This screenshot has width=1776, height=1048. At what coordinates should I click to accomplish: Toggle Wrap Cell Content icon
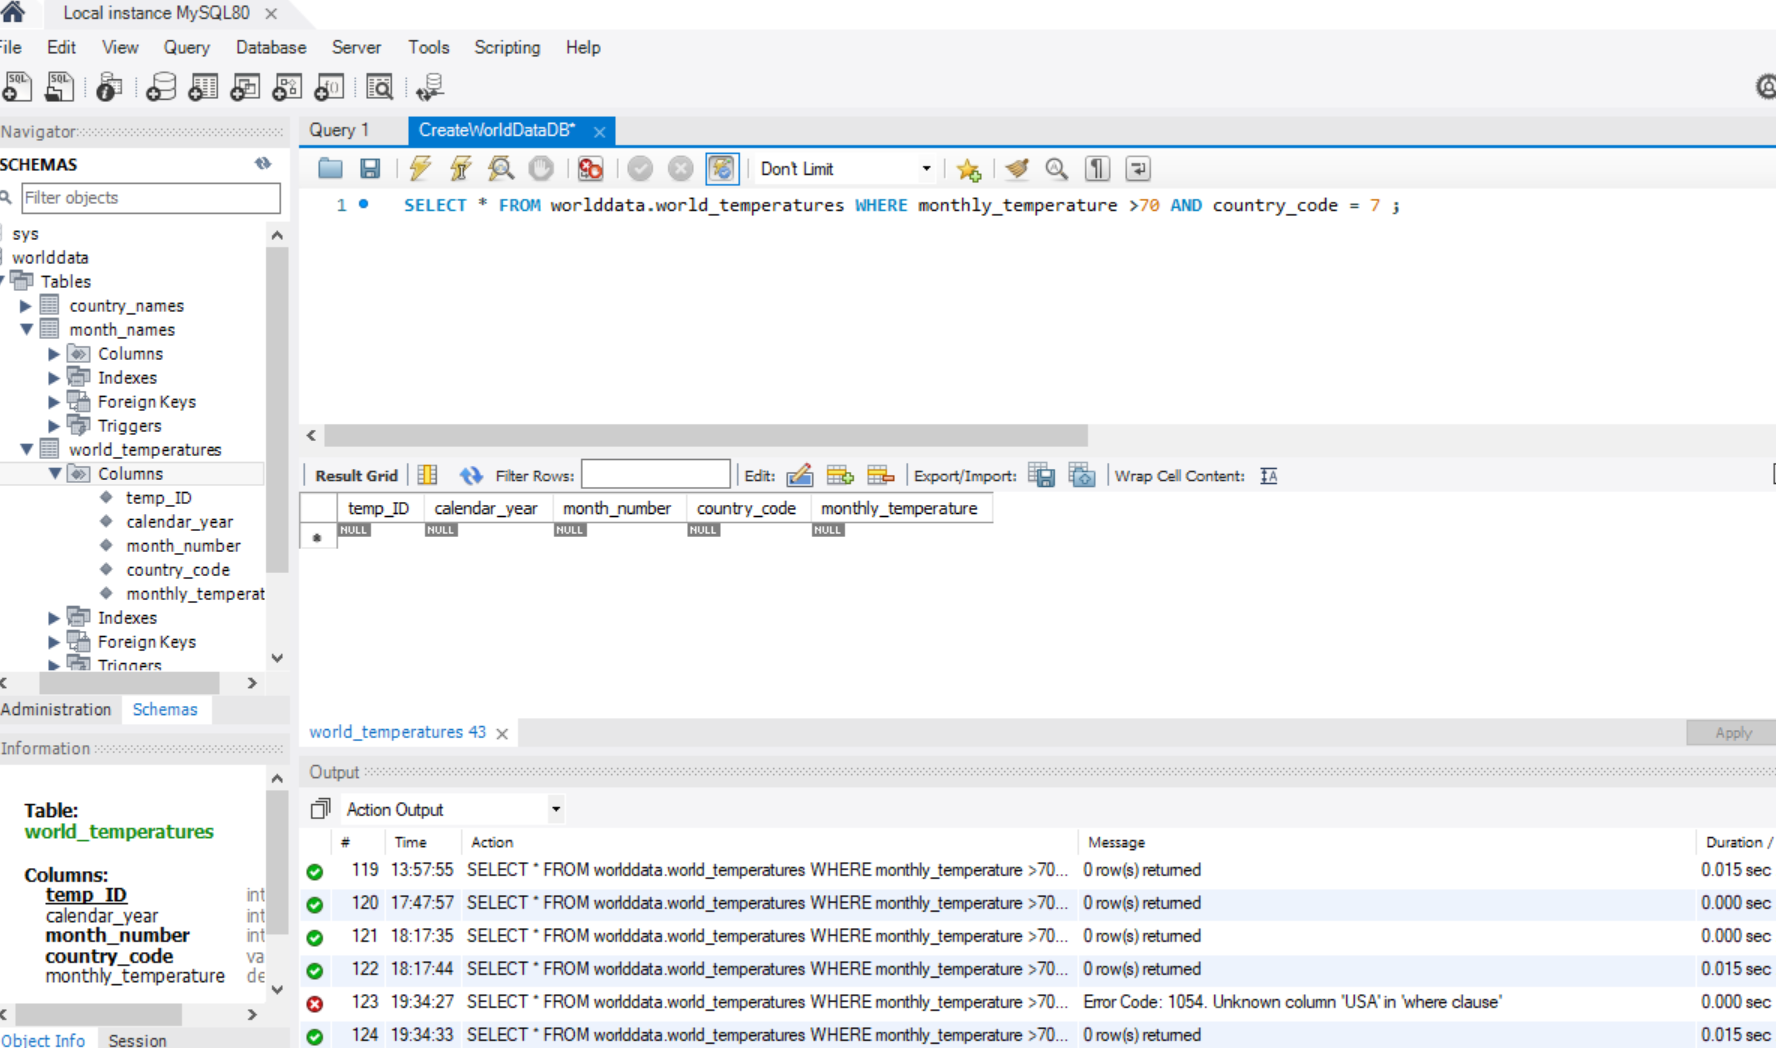point(1269,476)
